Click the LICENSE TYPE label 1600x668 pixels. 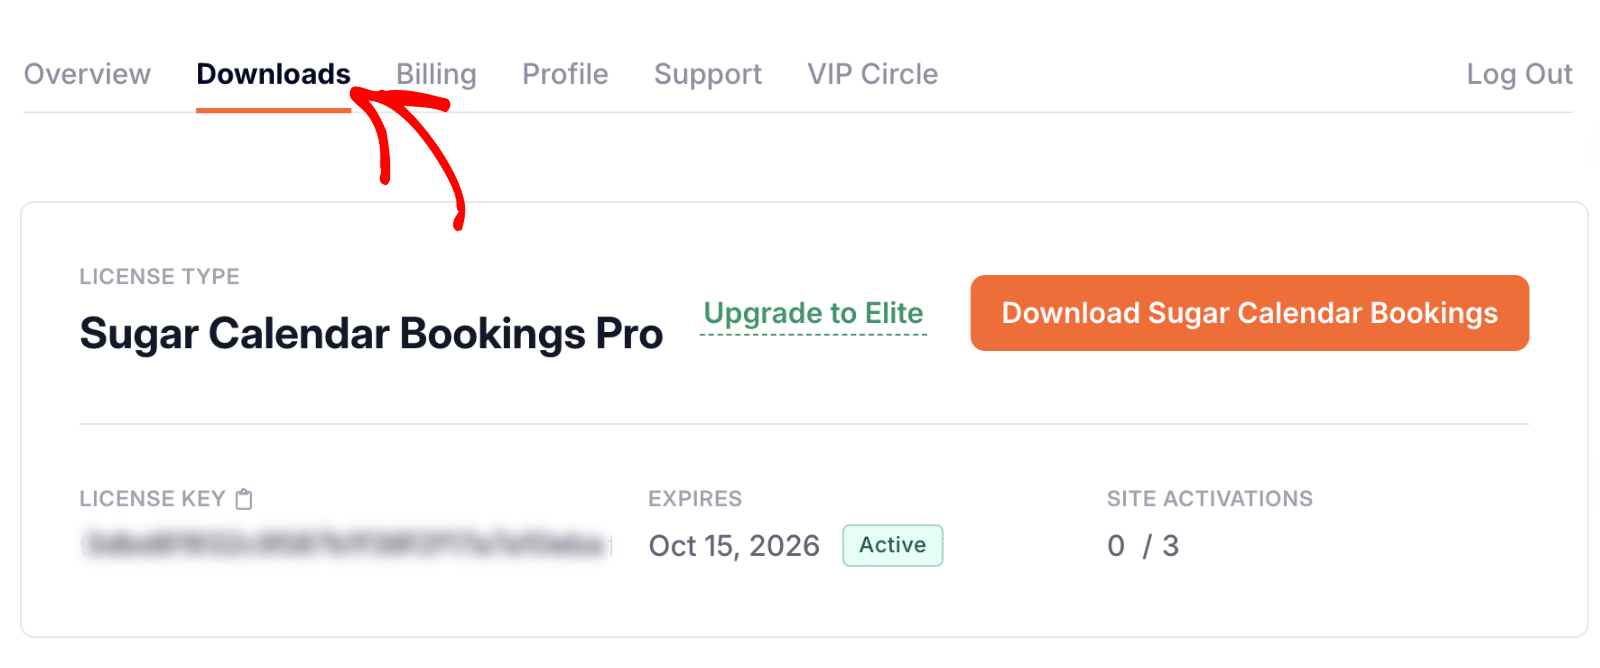[x=159, y=276]
